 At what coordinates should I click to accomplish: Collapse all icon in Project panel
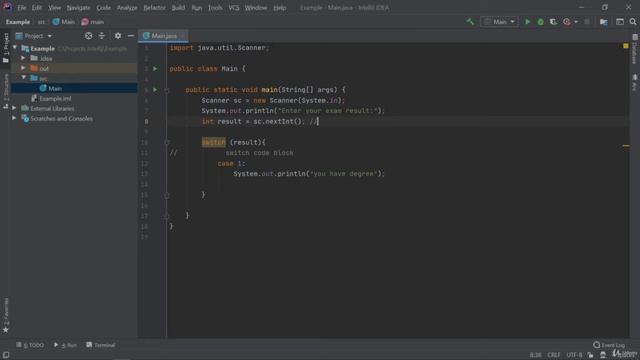tap(102, 36)
